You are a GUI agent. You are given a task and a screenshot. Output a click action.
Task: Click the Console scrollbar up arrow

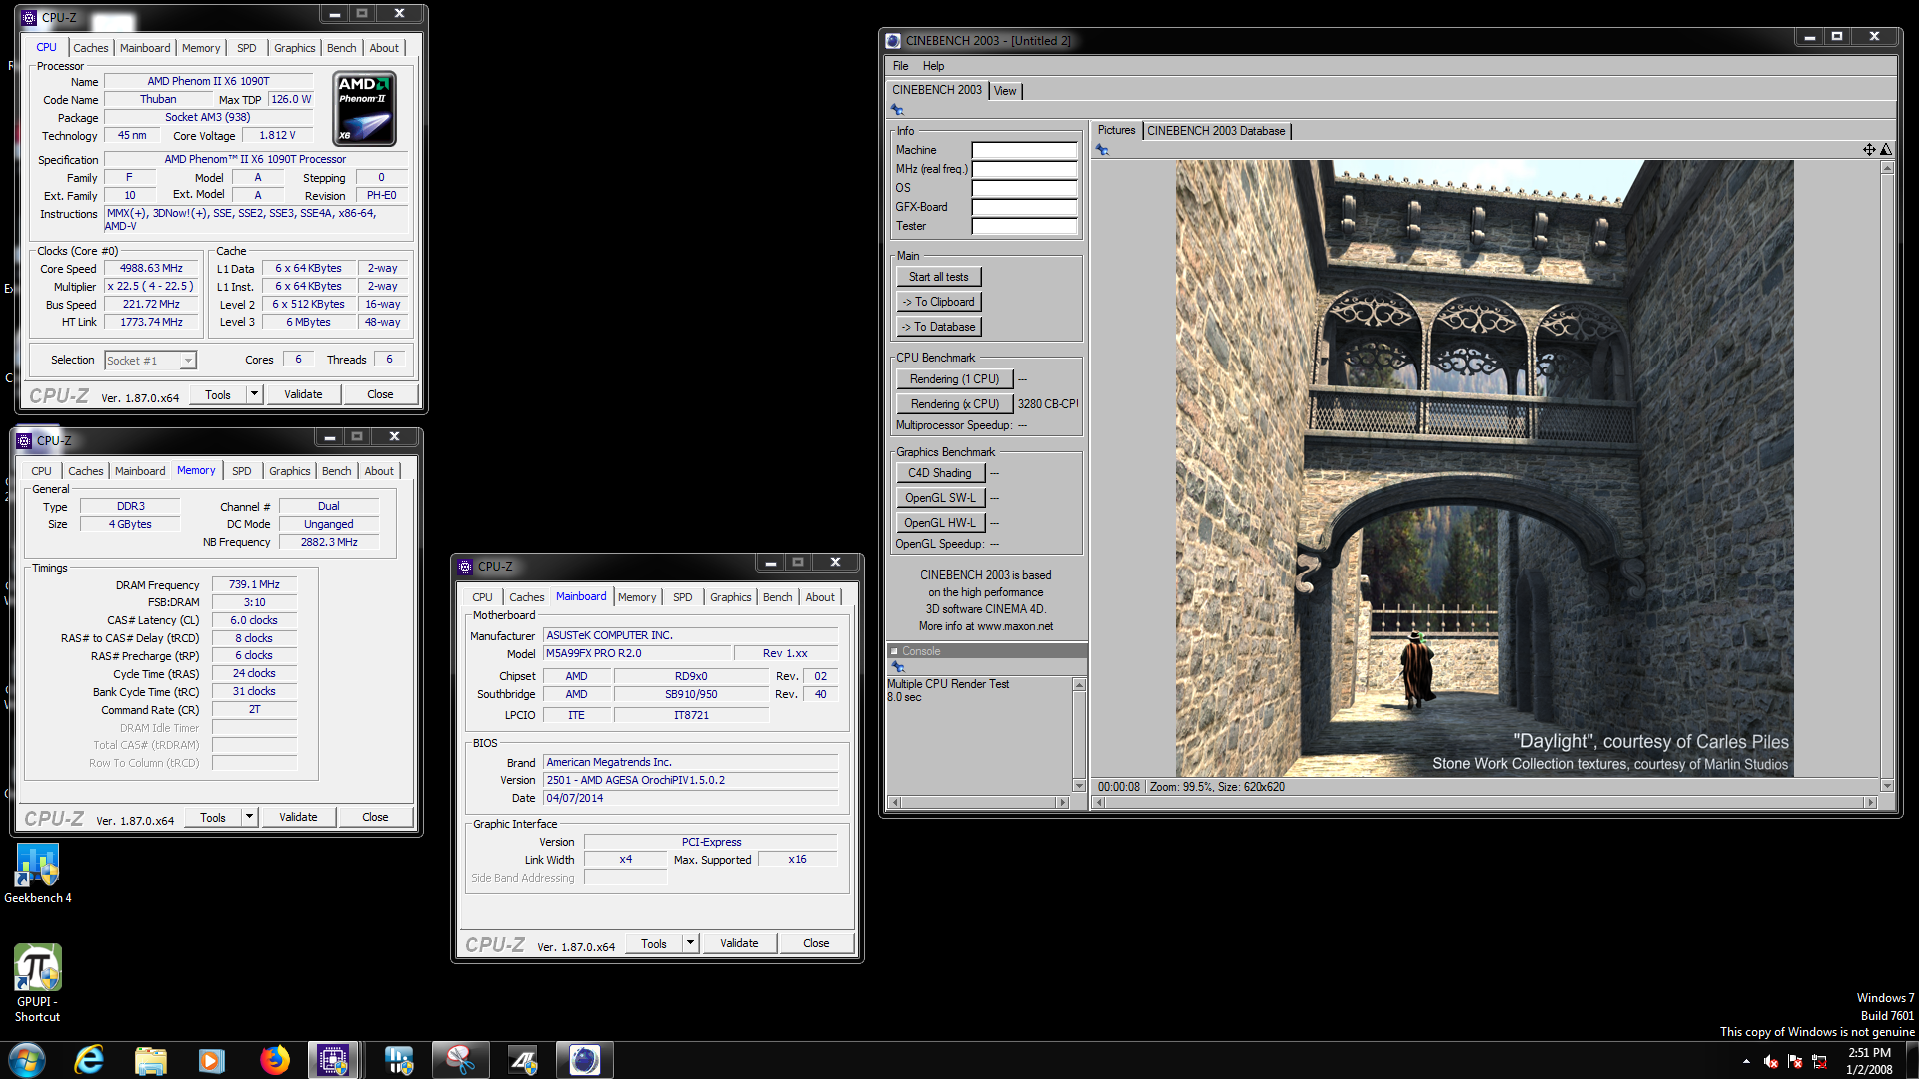tap(1079, 685)
